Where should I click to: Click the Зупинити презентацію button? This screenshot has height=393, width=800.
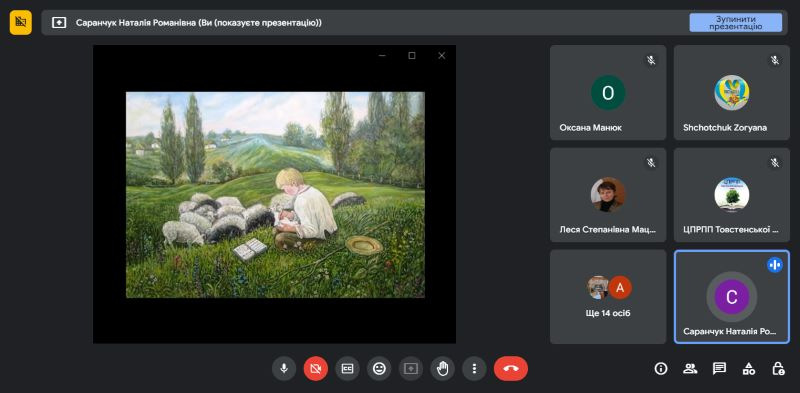(735, 23)
